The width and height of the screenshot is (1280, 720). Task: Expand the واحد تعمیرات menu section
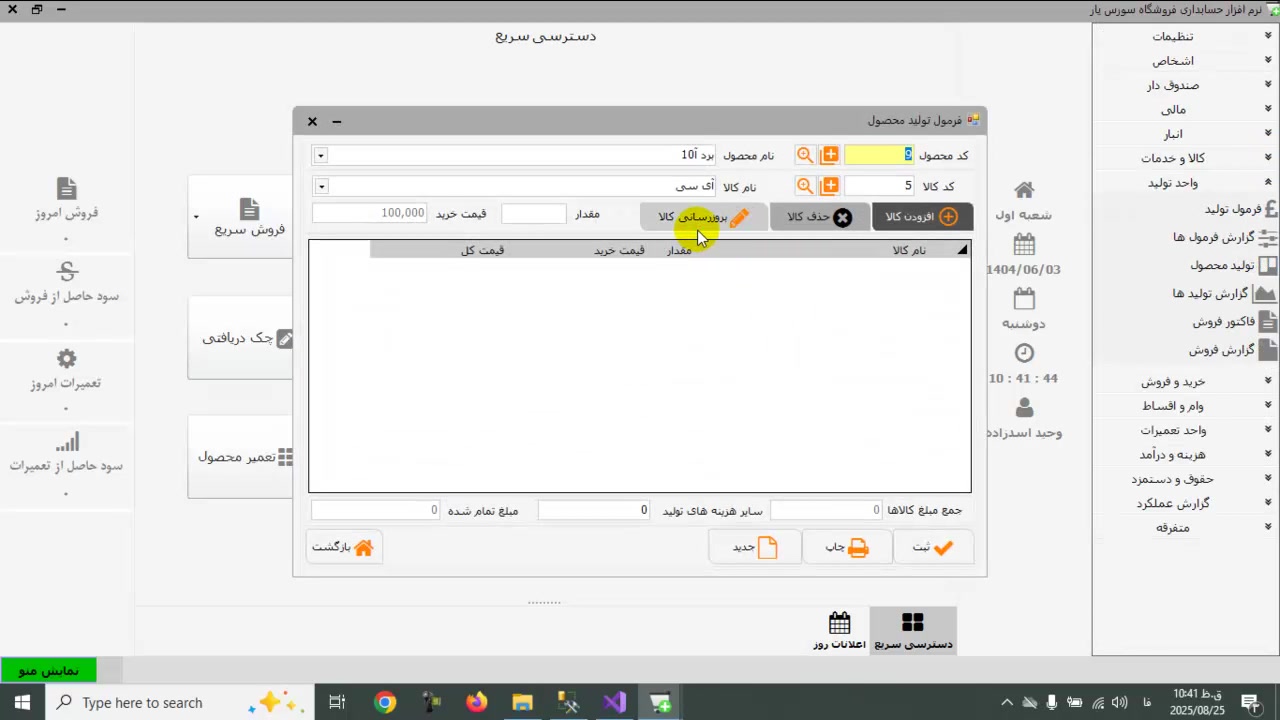click(1185, 430)
